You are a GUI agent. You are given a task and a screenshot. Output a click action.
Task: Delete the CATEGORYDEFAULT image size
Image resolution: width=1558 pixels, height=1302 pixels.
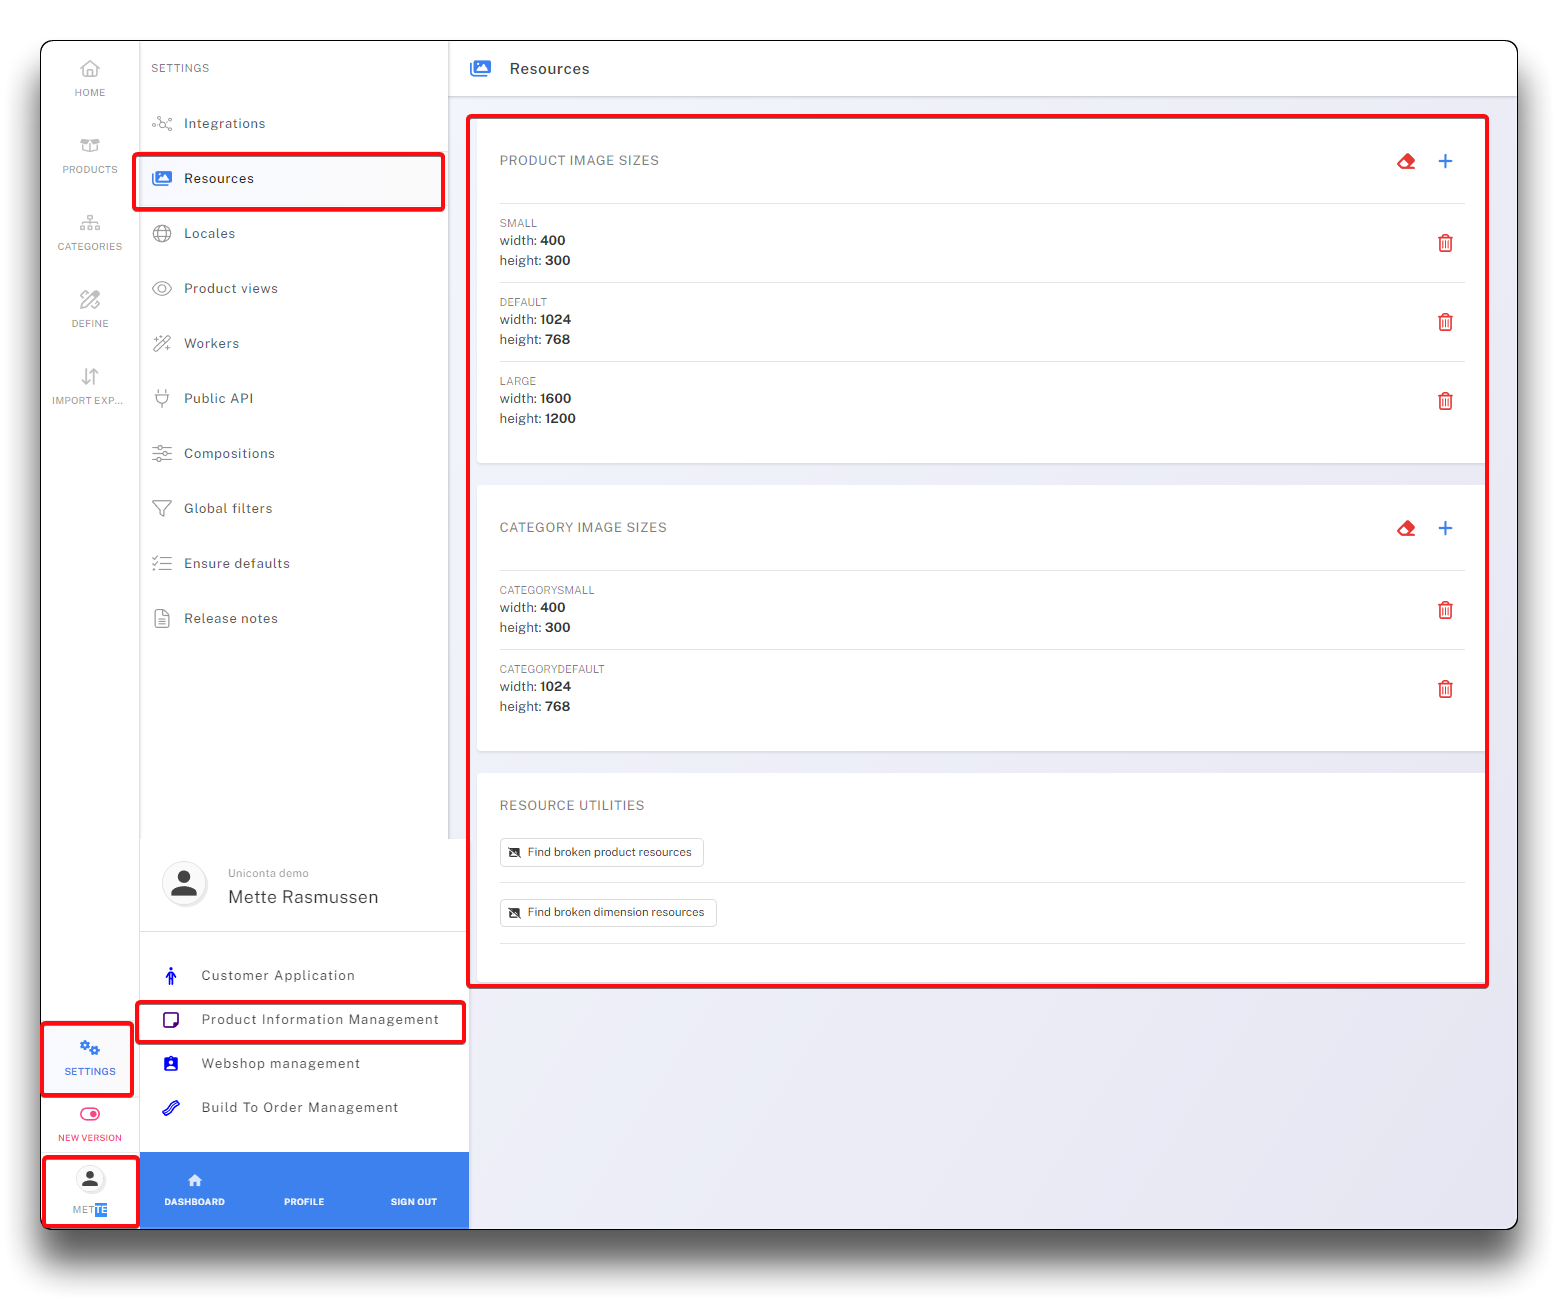click(1445, 689)
